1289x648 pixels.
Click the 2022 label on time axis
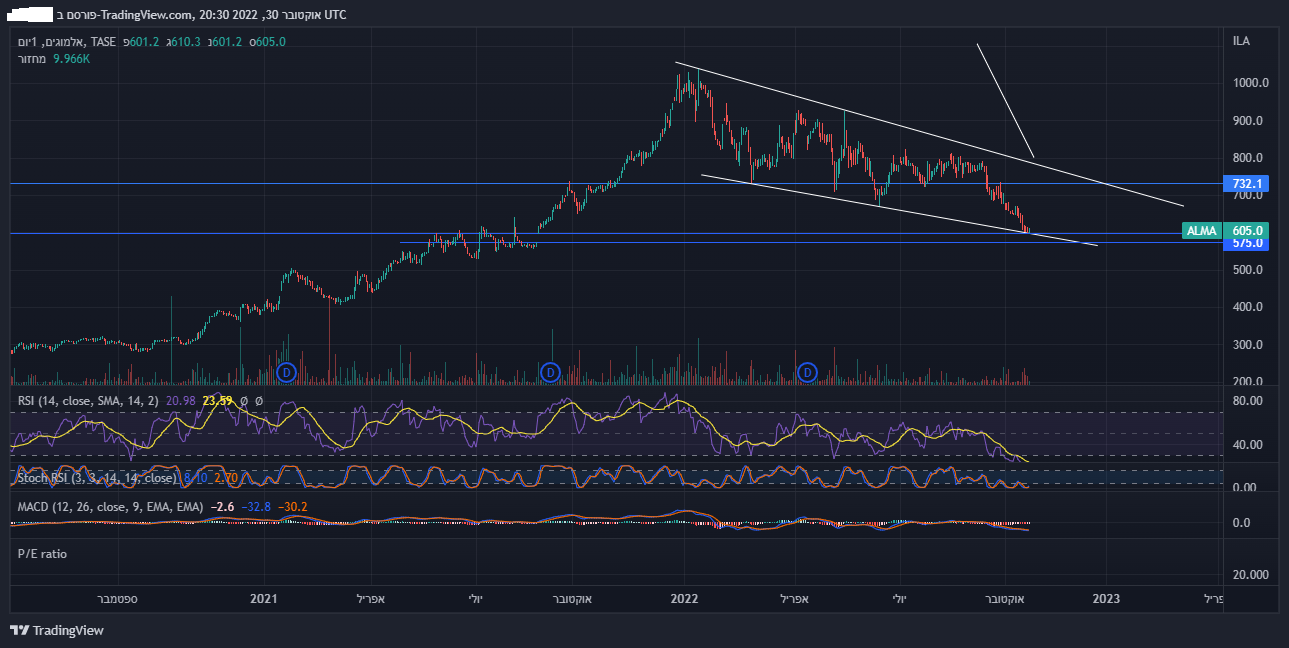click(x=684, y=599)
